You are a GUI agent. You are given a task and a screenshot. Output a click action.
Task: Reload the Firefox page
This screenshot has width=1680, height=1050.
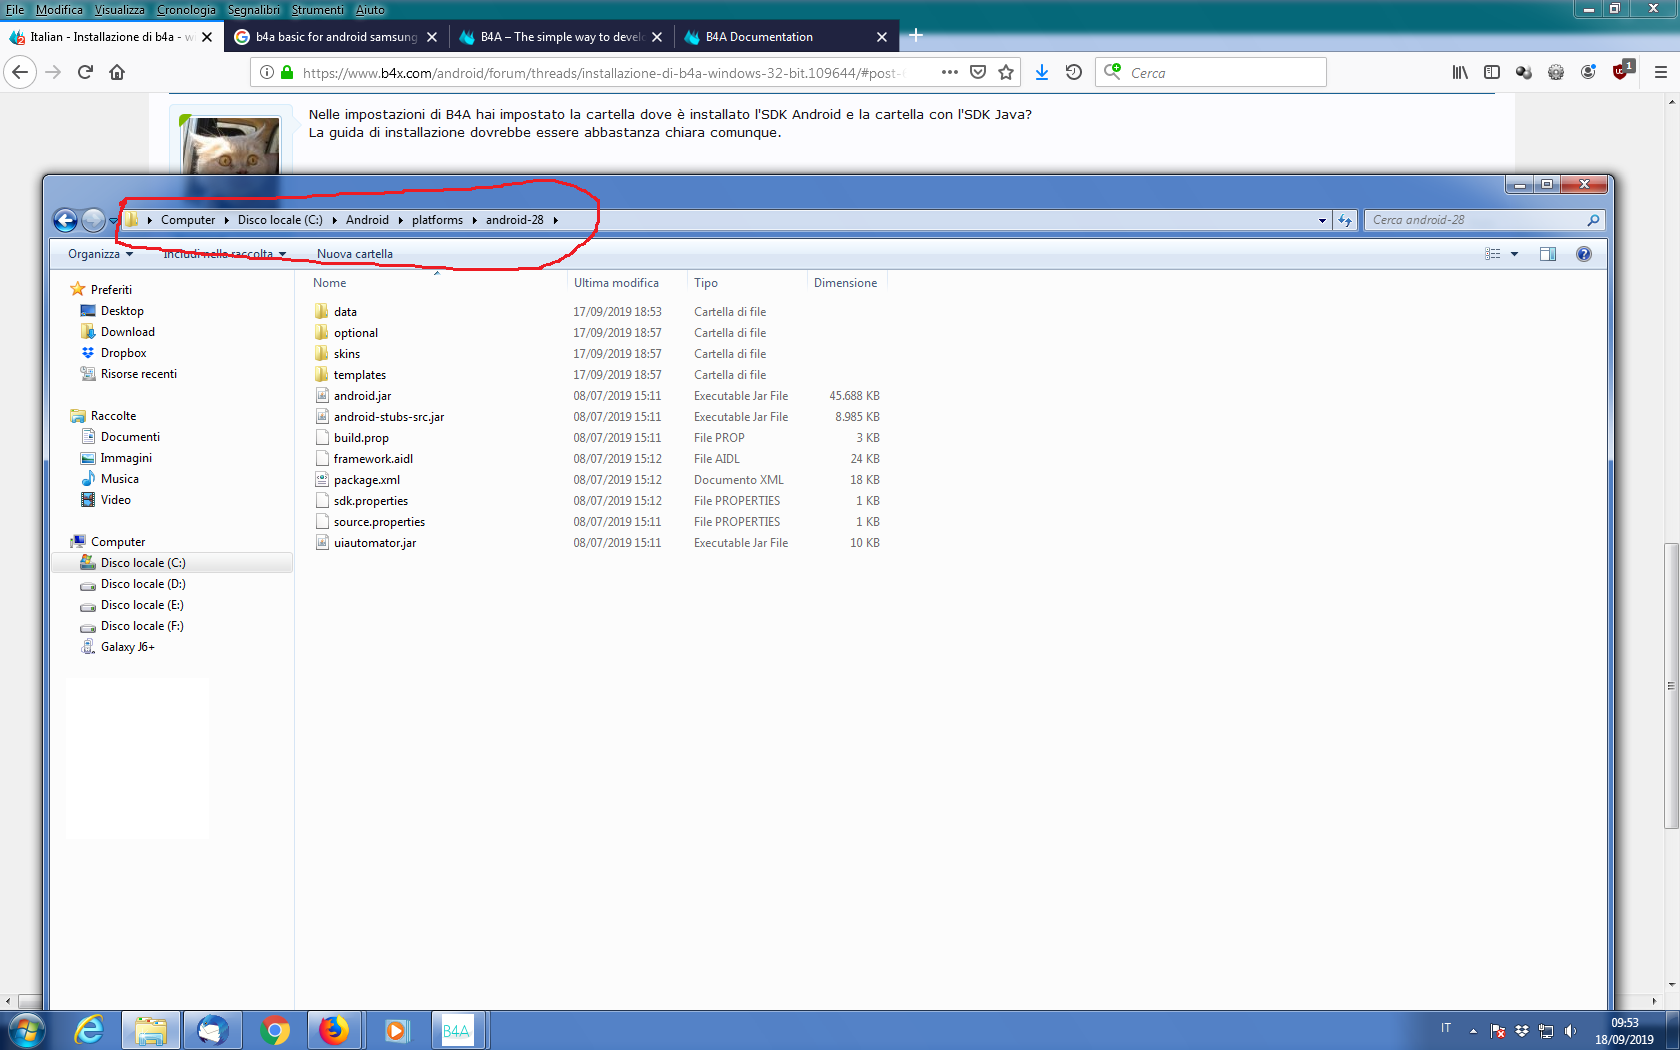[85, 72]
